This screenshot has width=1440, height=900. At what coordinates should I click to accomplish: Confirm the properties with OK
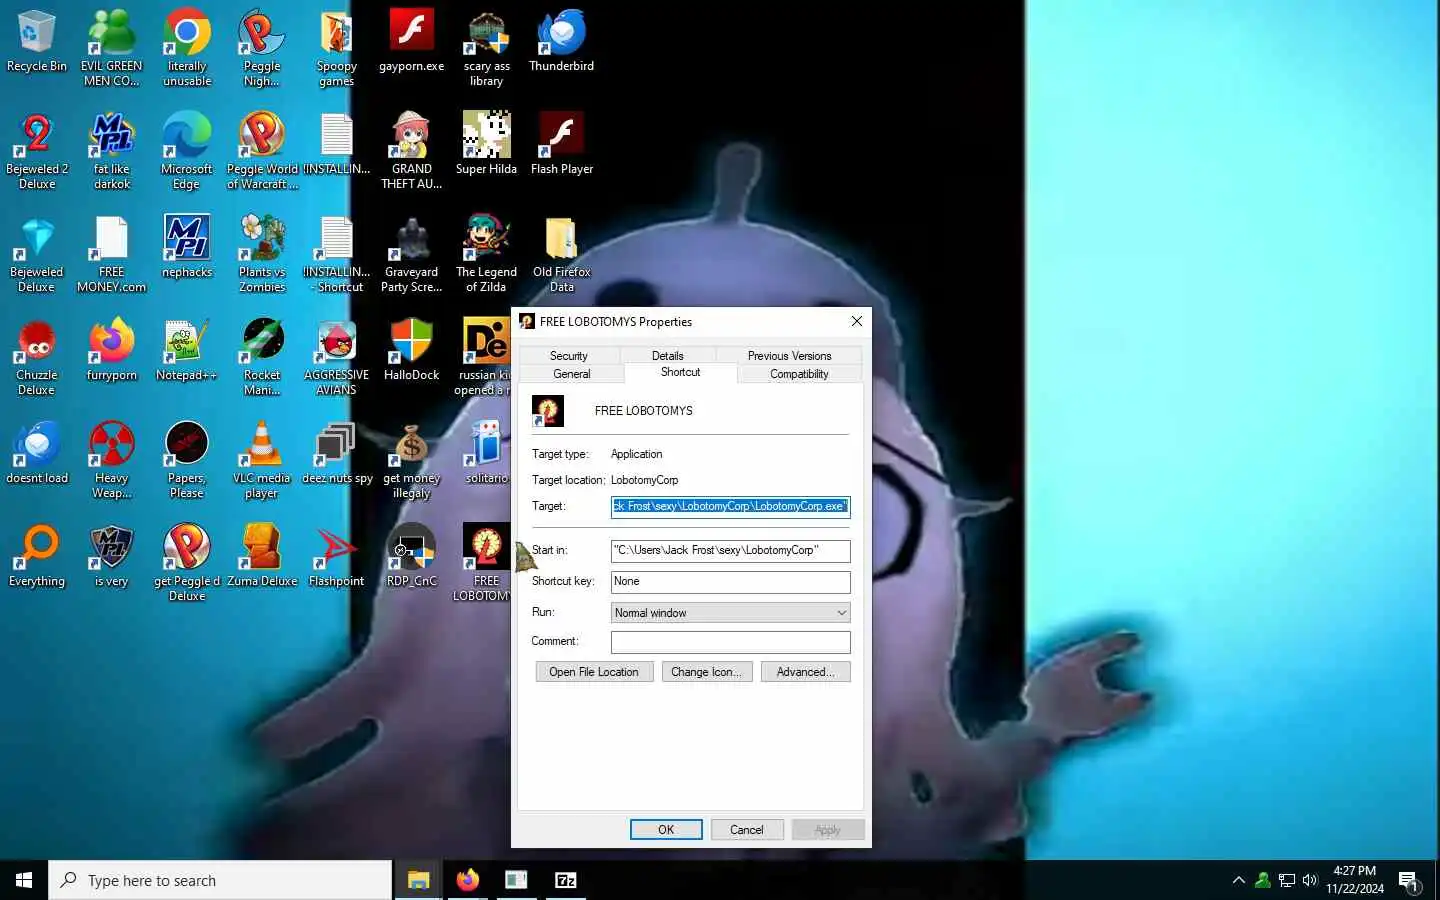(x=666, y=830)
